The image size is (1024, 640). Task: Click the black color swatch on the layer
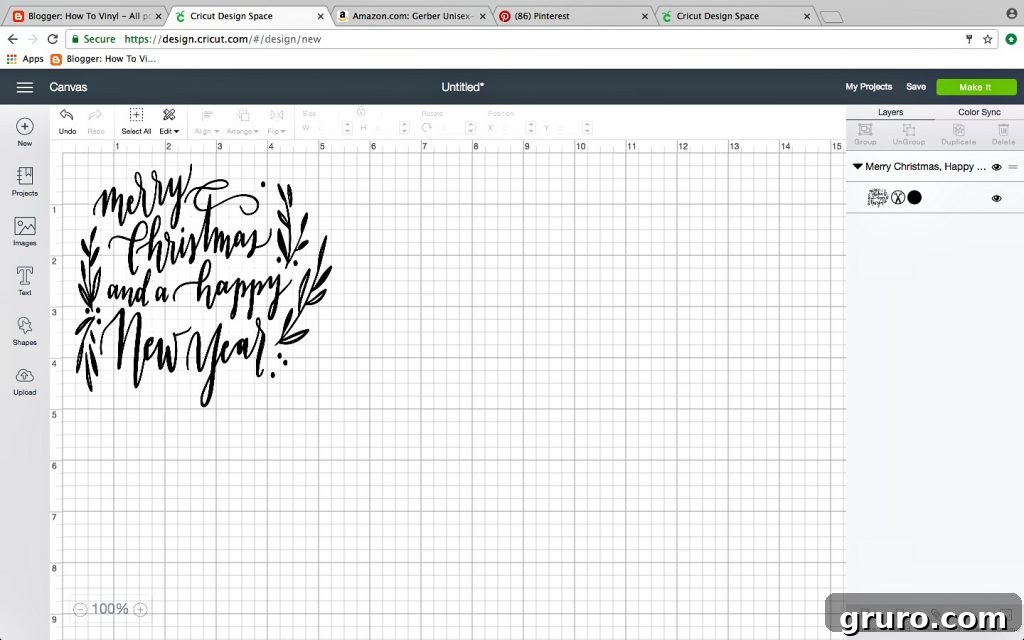click(x=914, y=197)
